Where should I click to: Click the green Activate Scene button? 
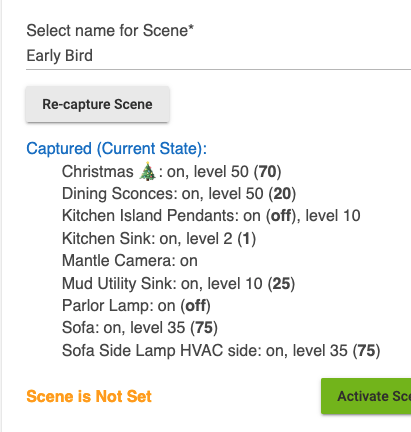point(366,396)
